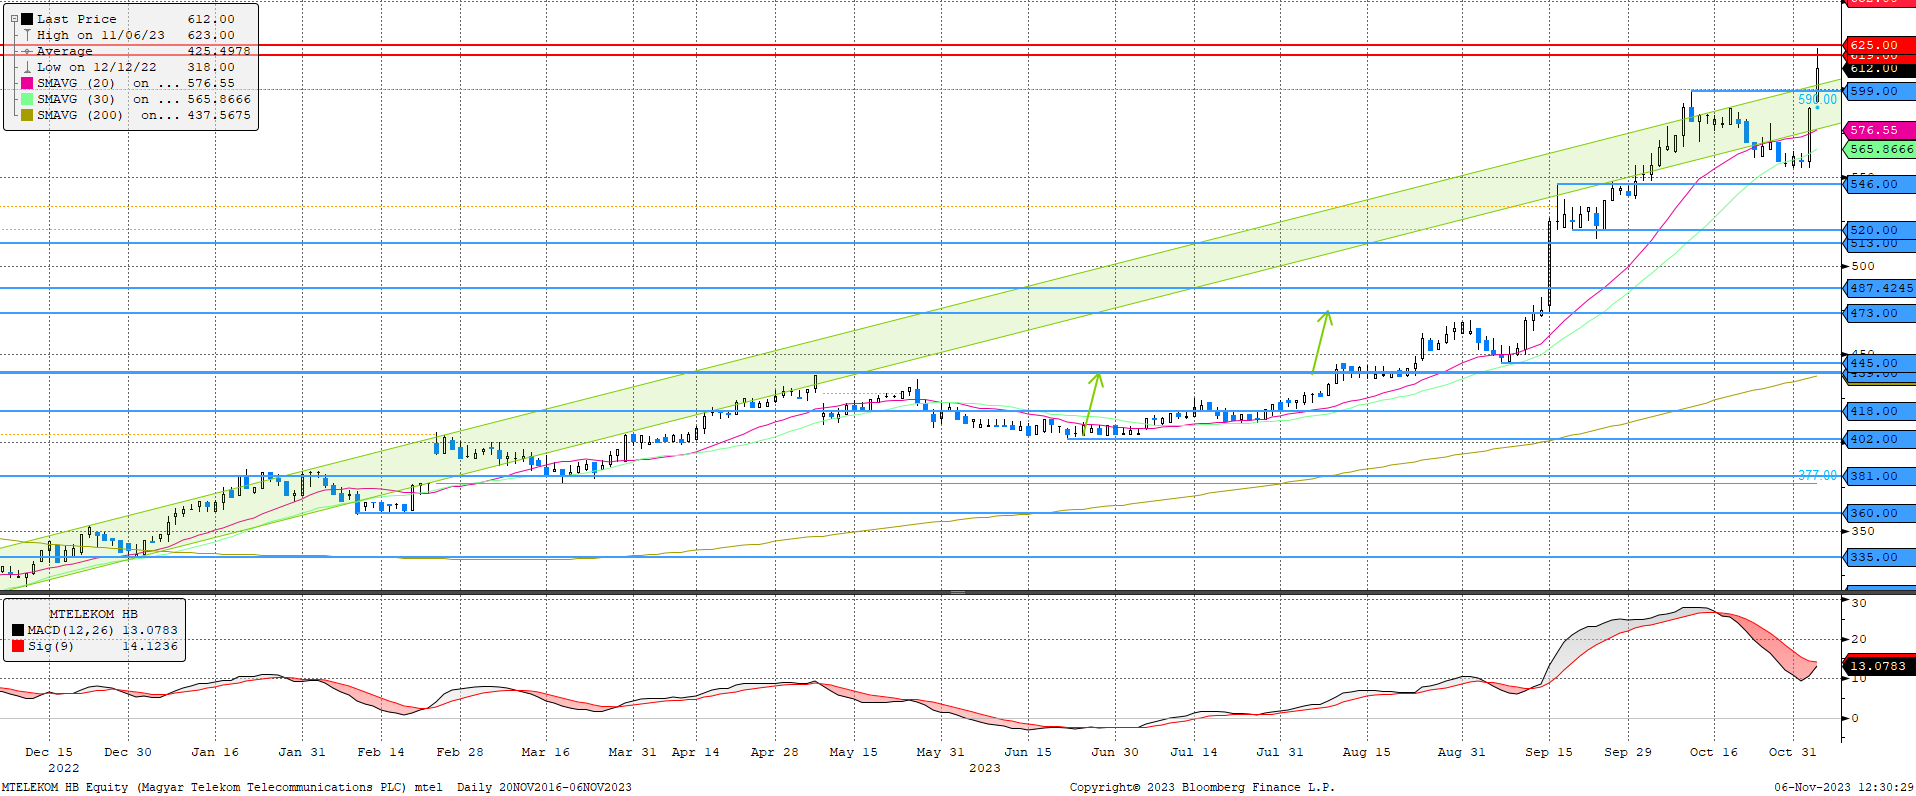Click the black Last Price color swatch

(27, 19)
